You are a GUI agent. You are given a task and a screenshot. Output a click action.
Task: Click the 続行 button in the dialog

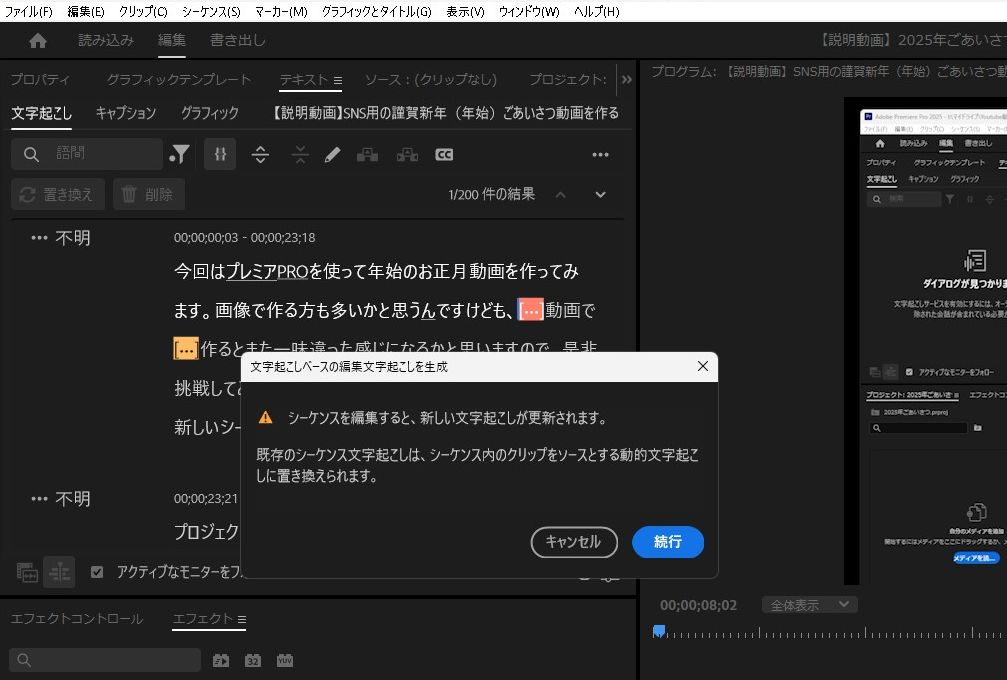(x=668, y=542)
